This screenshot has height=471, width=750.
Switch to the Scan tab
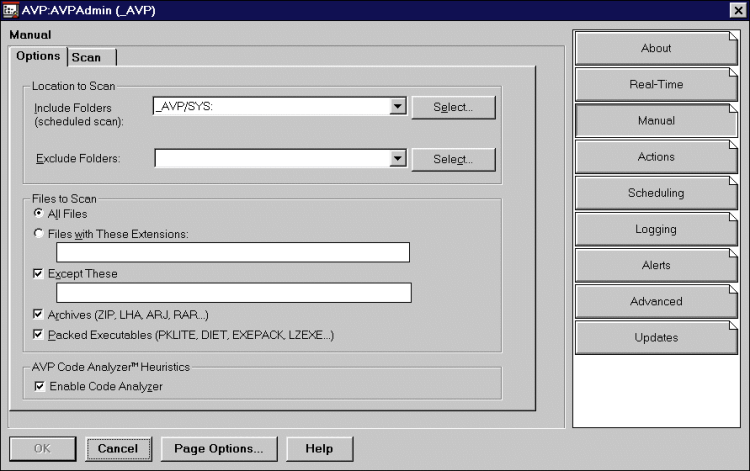coord(91,57)
